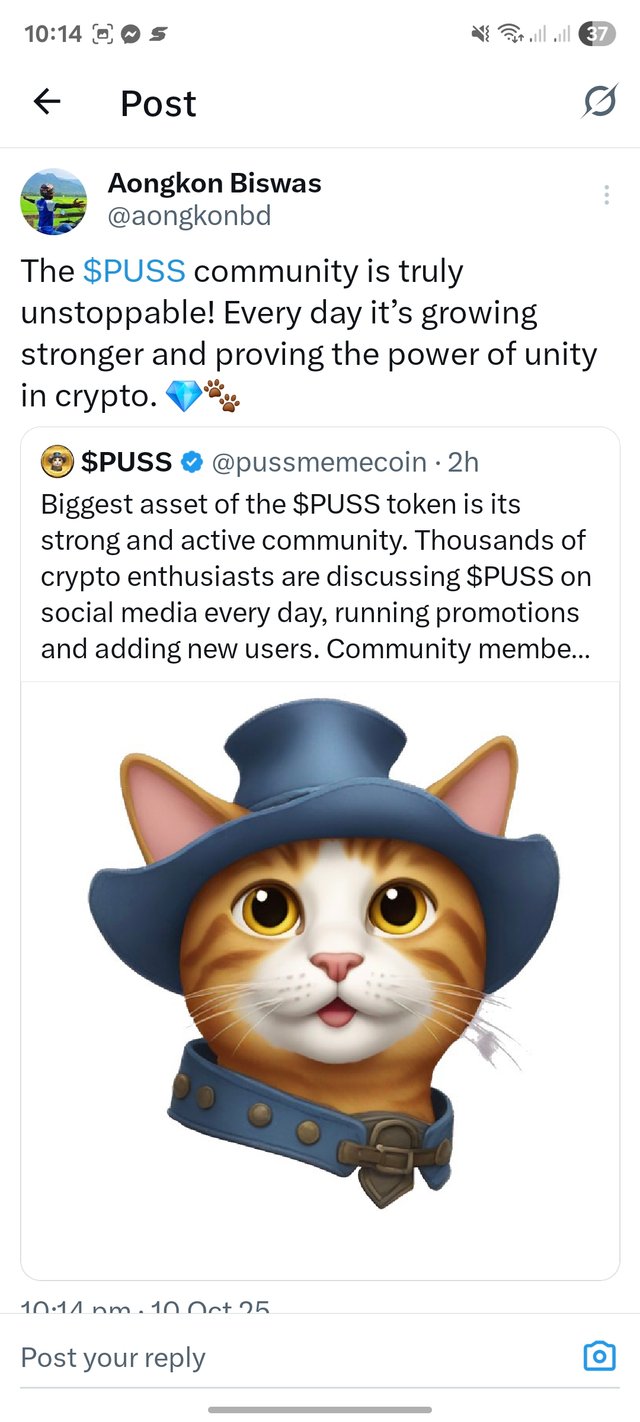This screenshot has width=640, height=1422.
Task: Tap the Aongkon Biswas display name
Action: [x=214, y=184]
